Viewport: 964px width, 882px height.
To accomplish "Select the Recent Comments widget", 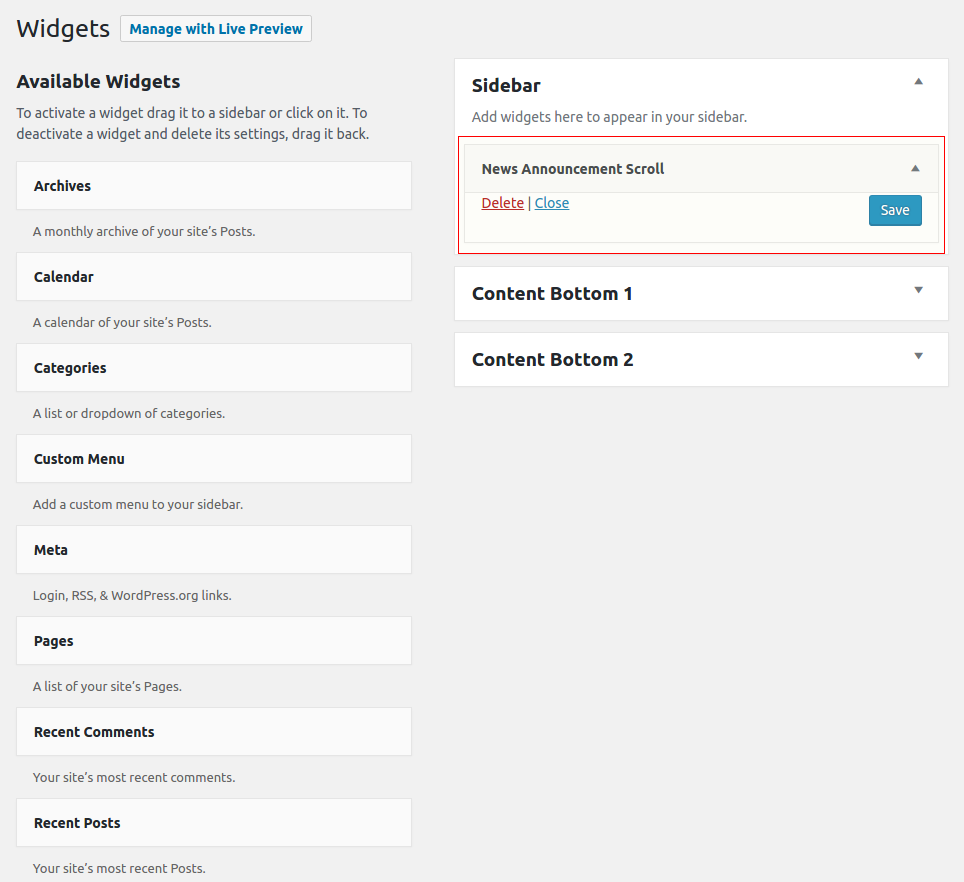I will (214, 731).
